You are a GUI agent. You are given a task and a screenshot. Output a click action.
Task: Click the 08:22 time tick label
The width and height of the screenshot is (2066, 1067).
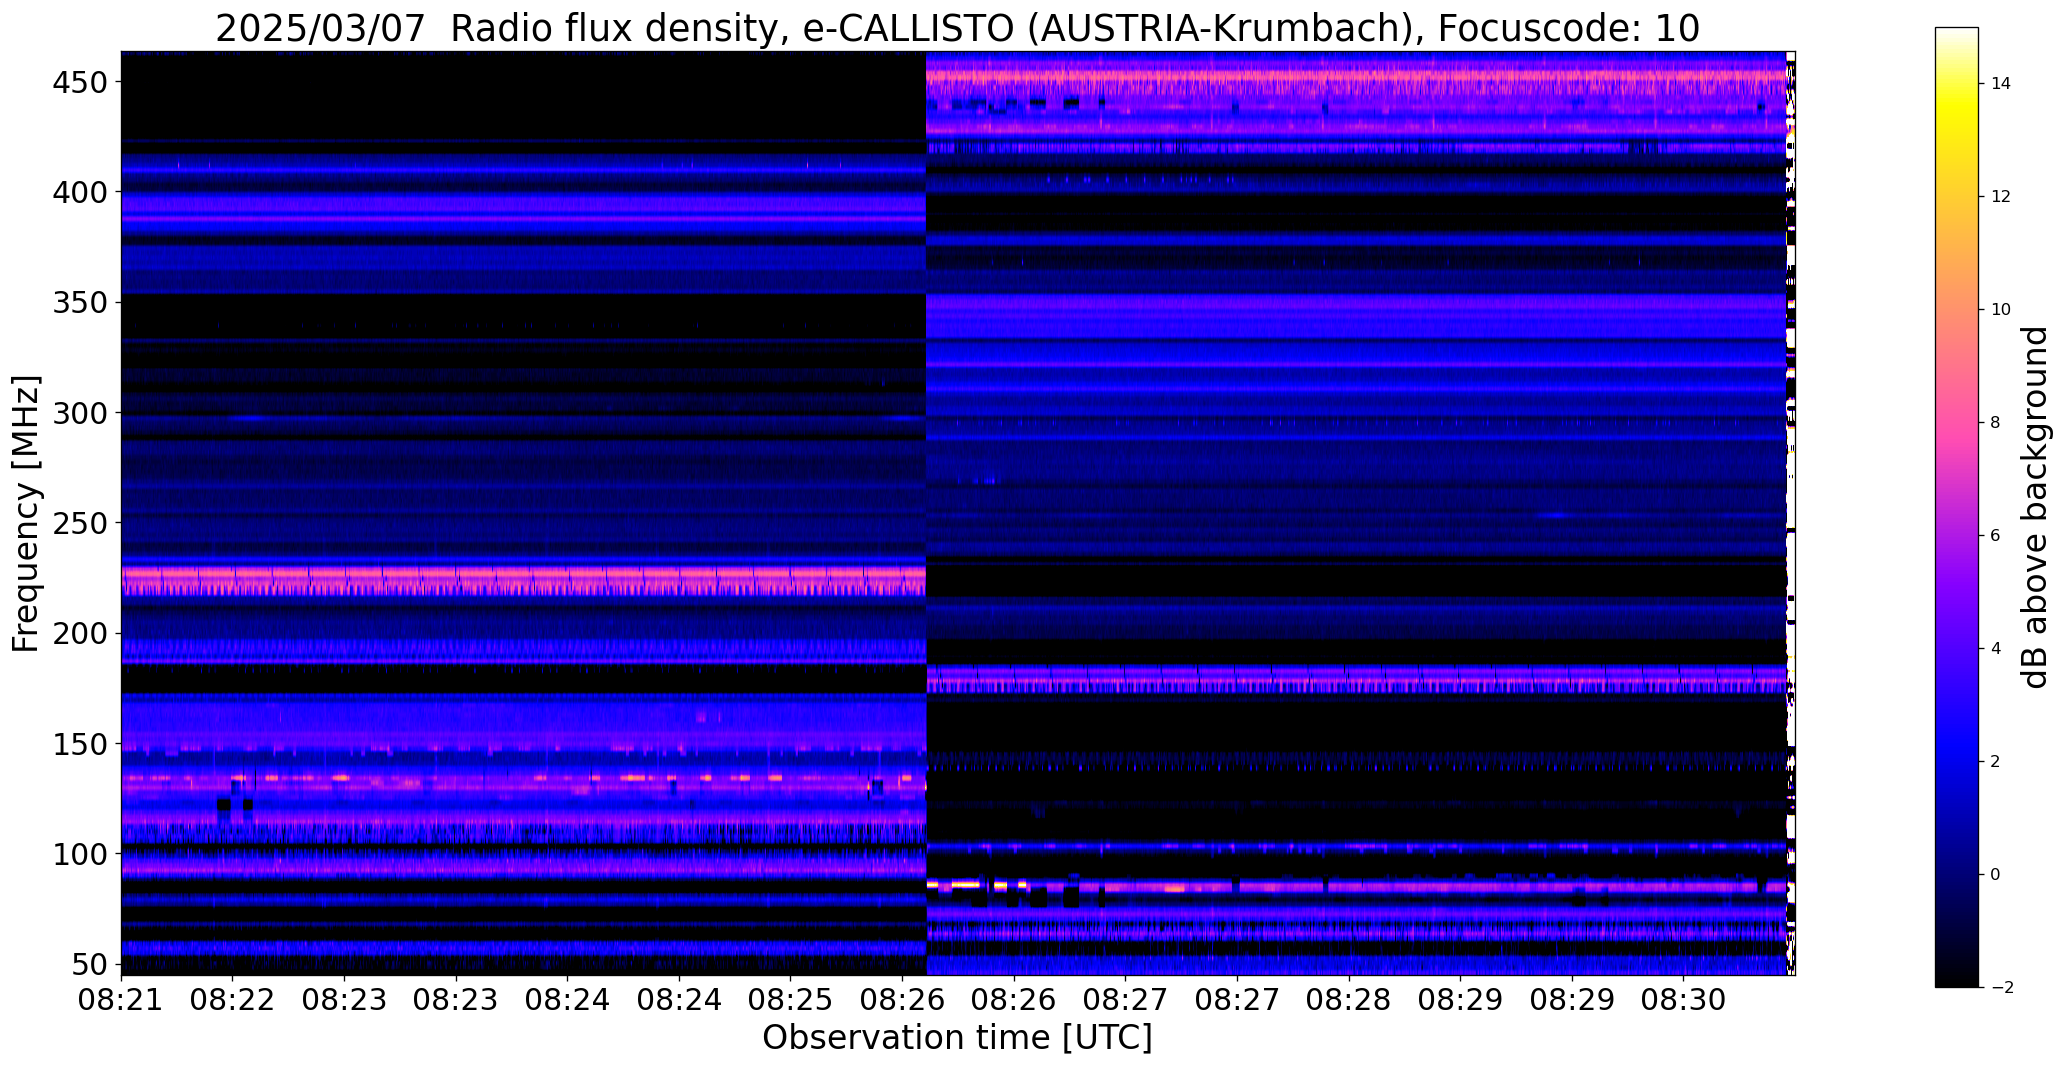tap(232, 999)
